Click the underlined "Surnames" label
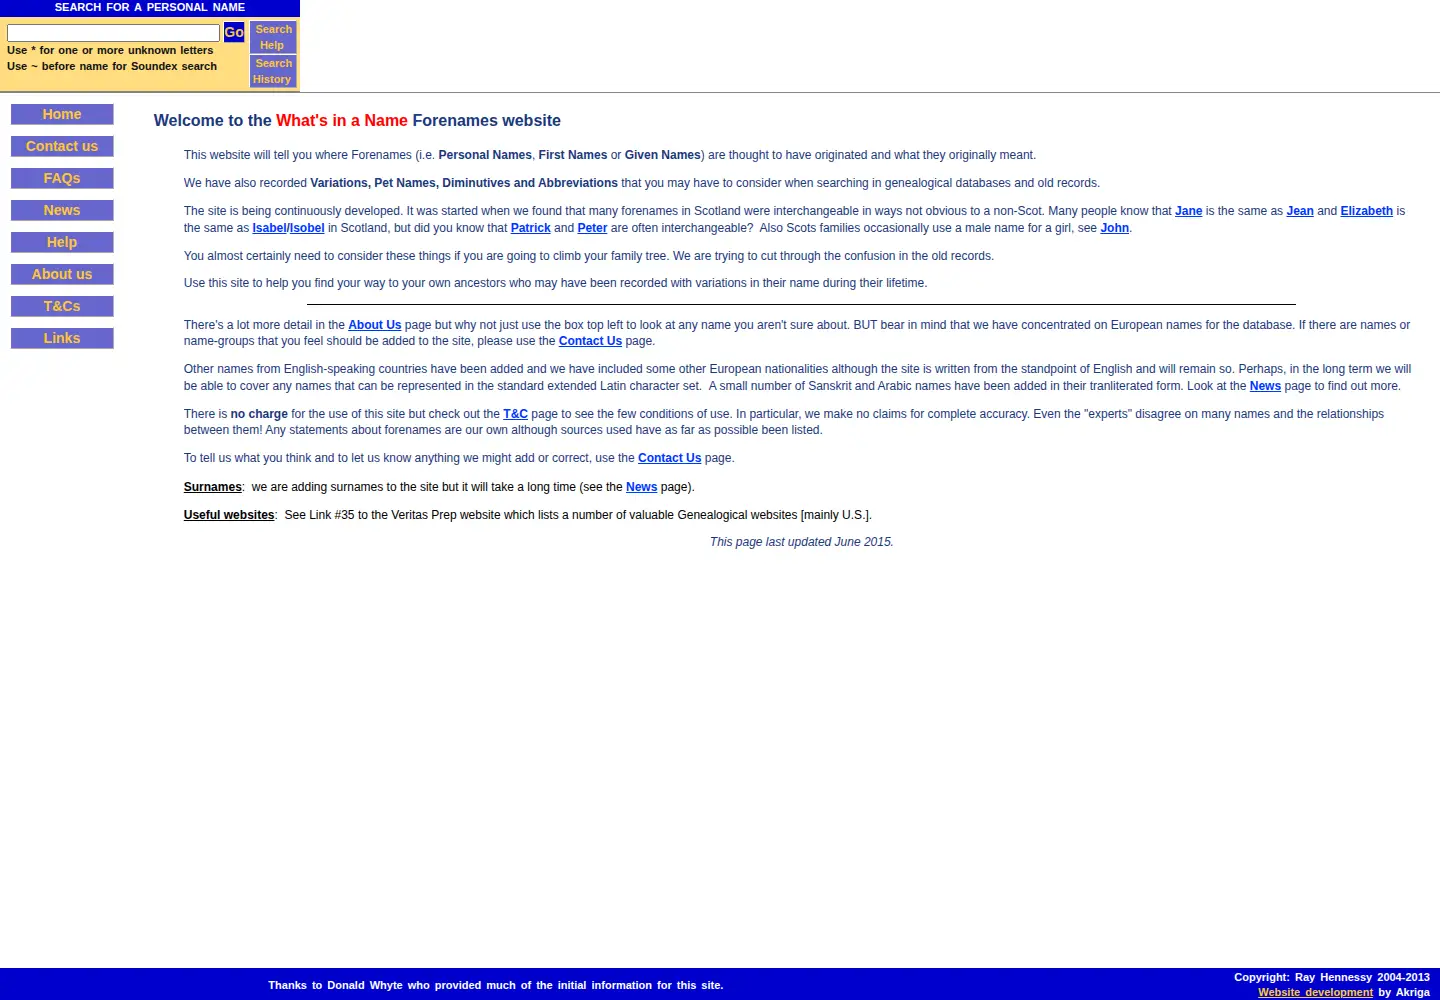This screenshot has height=1000, width=1440. click(x=212, y=487)
